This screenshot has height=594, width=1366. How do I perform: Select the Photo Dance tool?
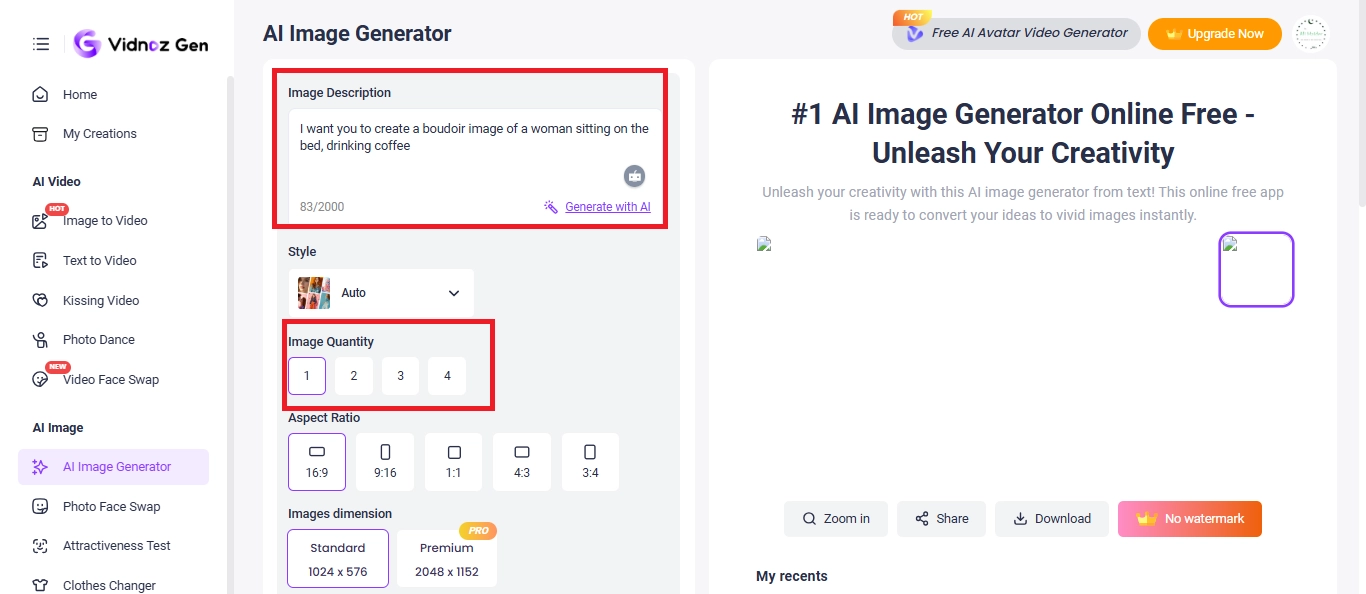point(99,339)
